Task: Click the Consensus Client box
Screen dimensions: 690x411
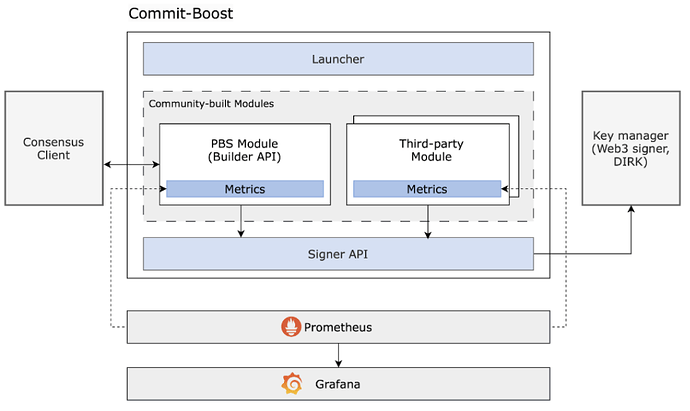Action: [54, 148]
